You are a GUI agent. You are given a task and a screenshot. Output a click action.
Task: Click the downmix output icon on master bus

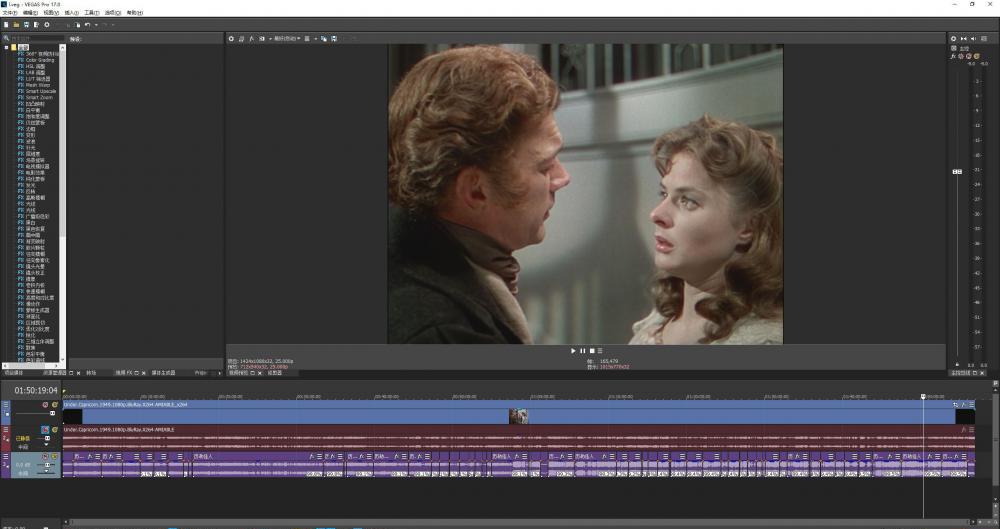tap(964, 39)
